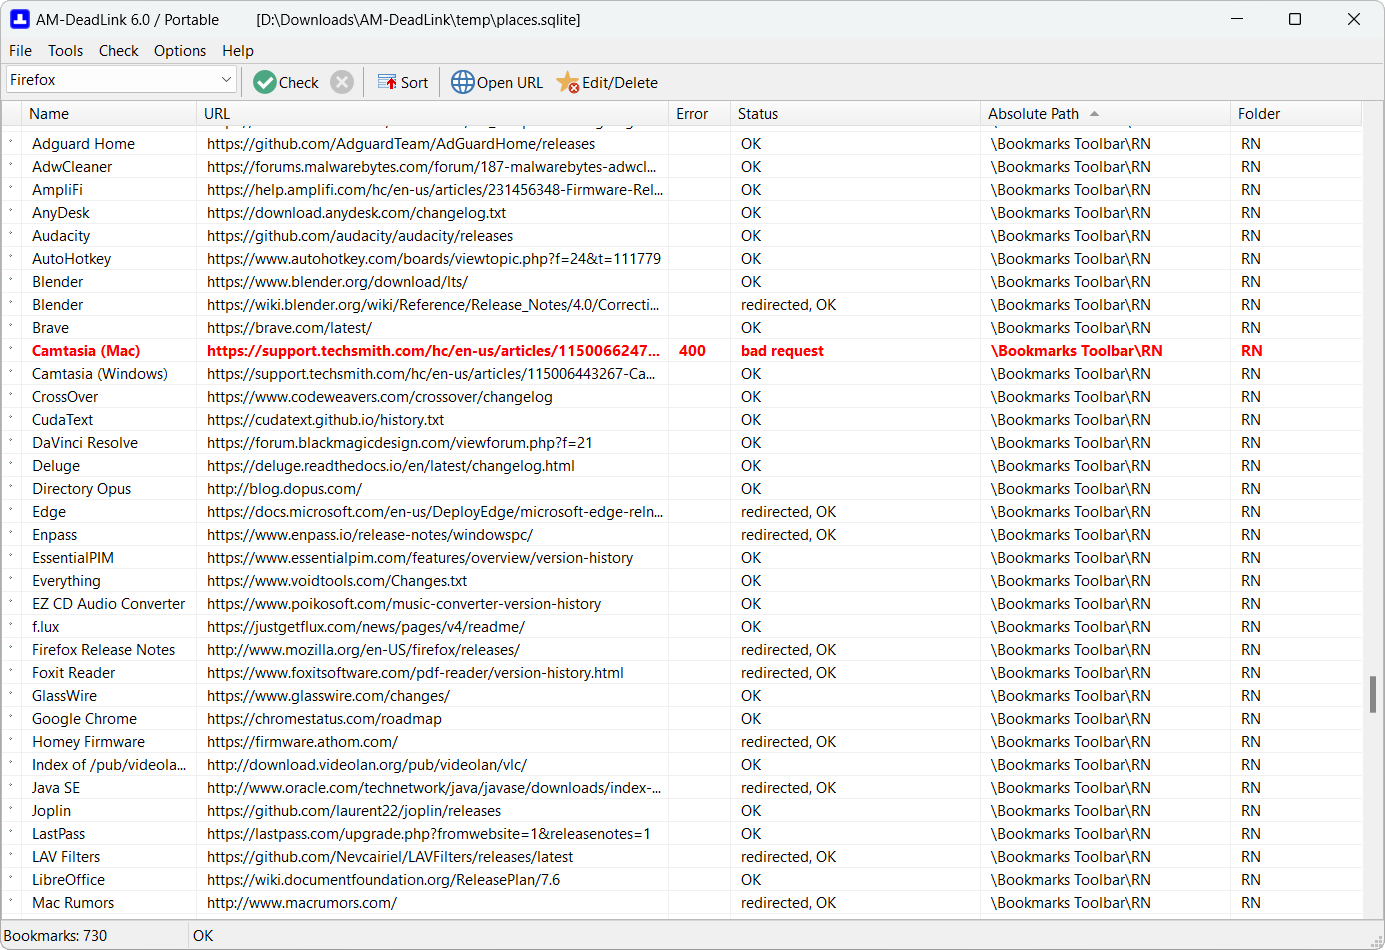
Task: Click the blender.org/download/lts URL
Action: point(337,282)
